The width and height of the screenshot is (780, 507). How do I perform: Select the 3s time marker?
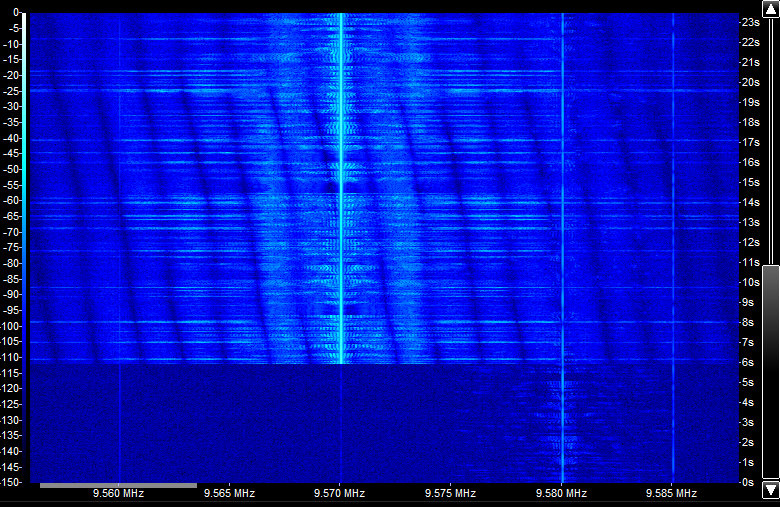(x=748, y=423)
